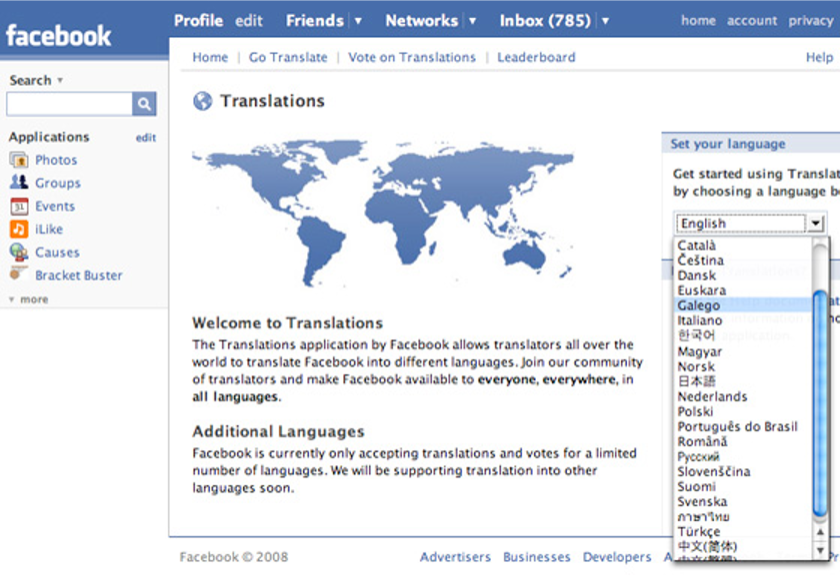Image resolution: width=840 pixels, height=585 pixels.
Task: Select Čeština from the language list
Action: click(x=743, y=260)
